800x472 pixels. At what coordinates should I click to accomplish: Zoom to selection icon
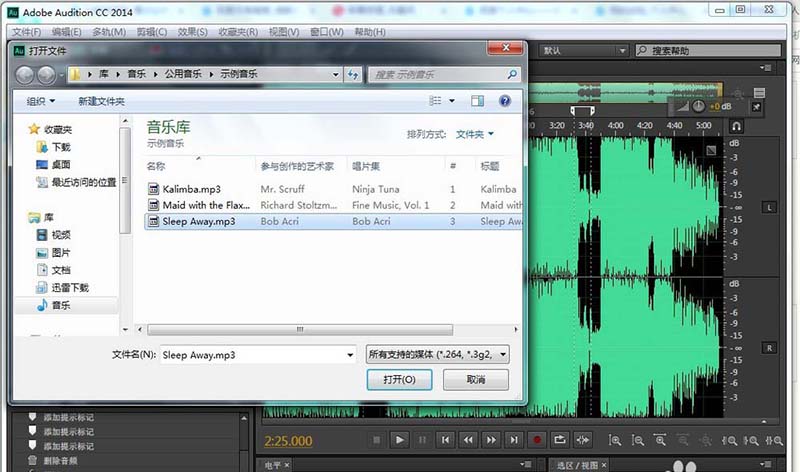(774, 440)
